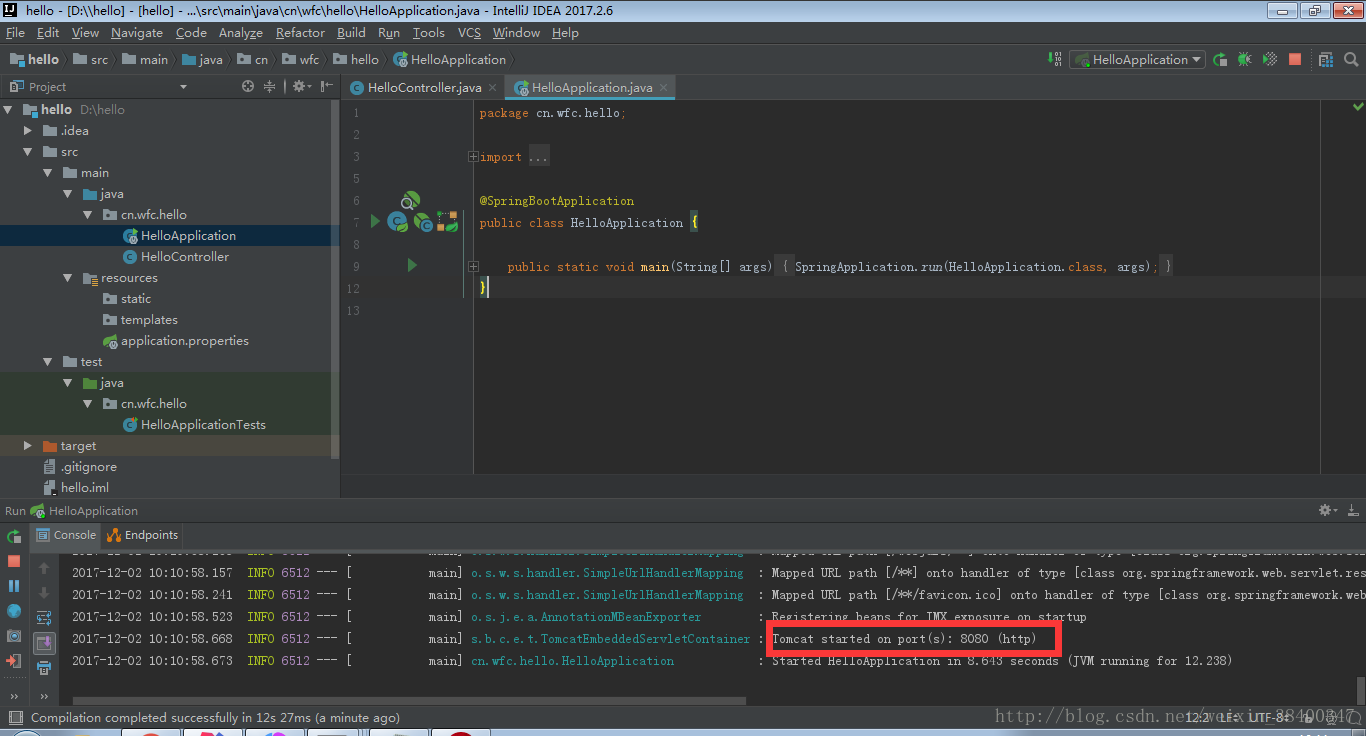Viewport: 1366px width, 736px height.
Task: Close the HelloApplication.java editor tab
Action: click(x=663, y=88)
